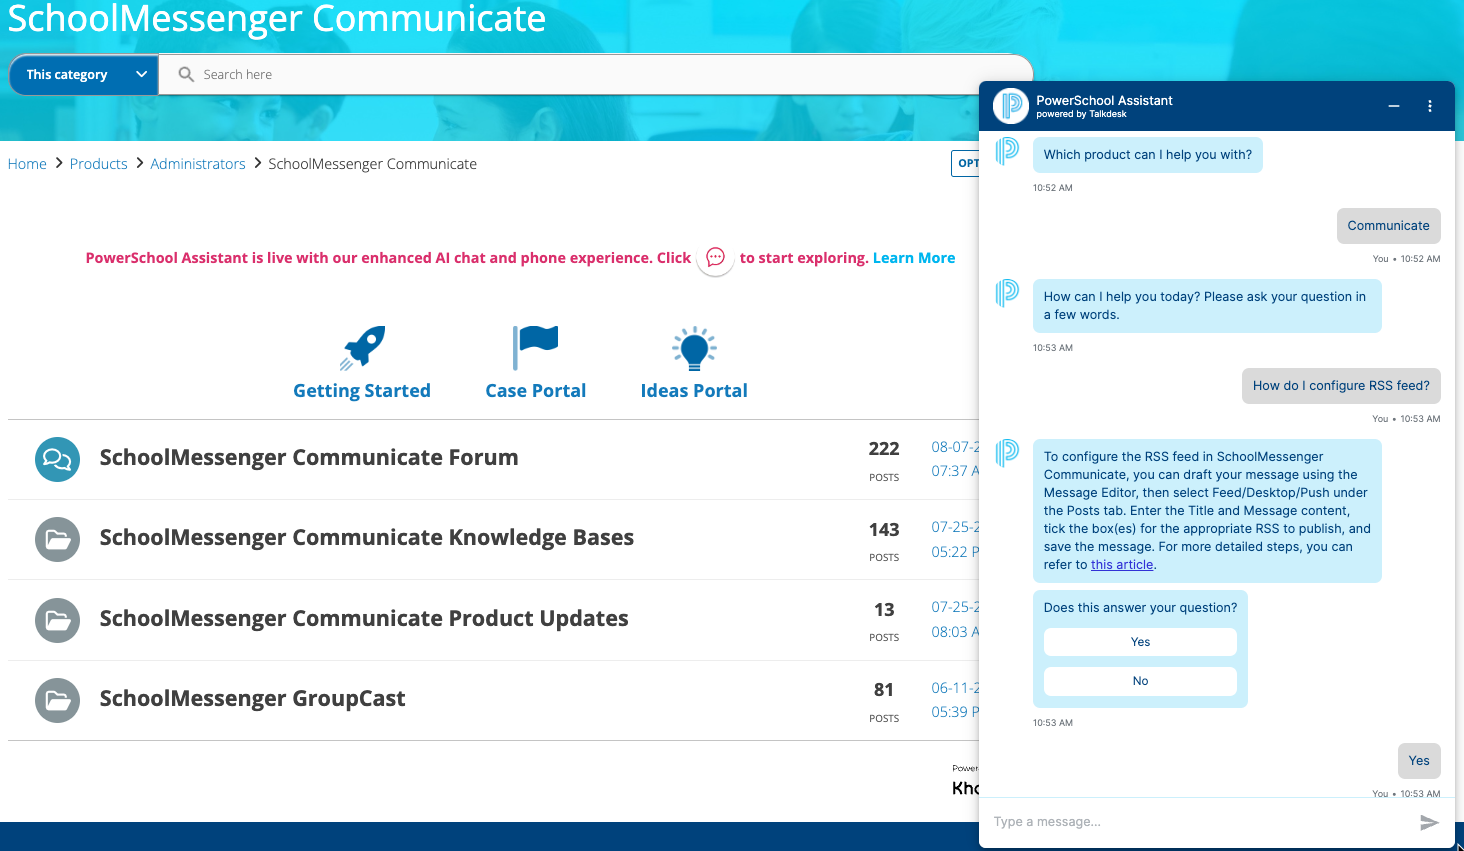Click the Product Updates folder icon
Screen dimensions: 1464x851
coord(57,620)
